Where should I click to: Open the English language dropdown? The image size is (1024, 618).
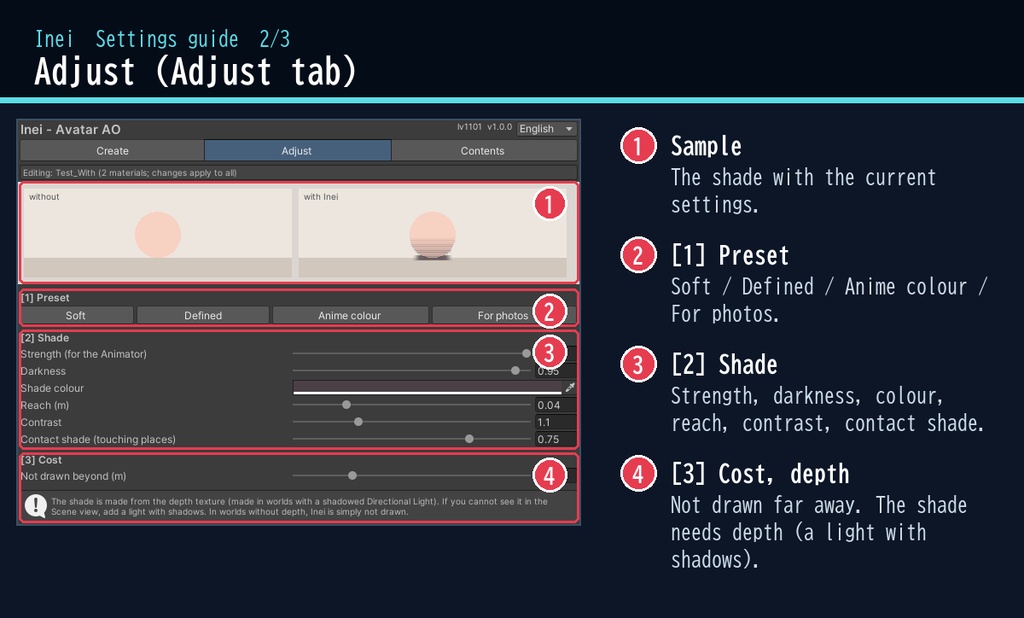(547, 129)
